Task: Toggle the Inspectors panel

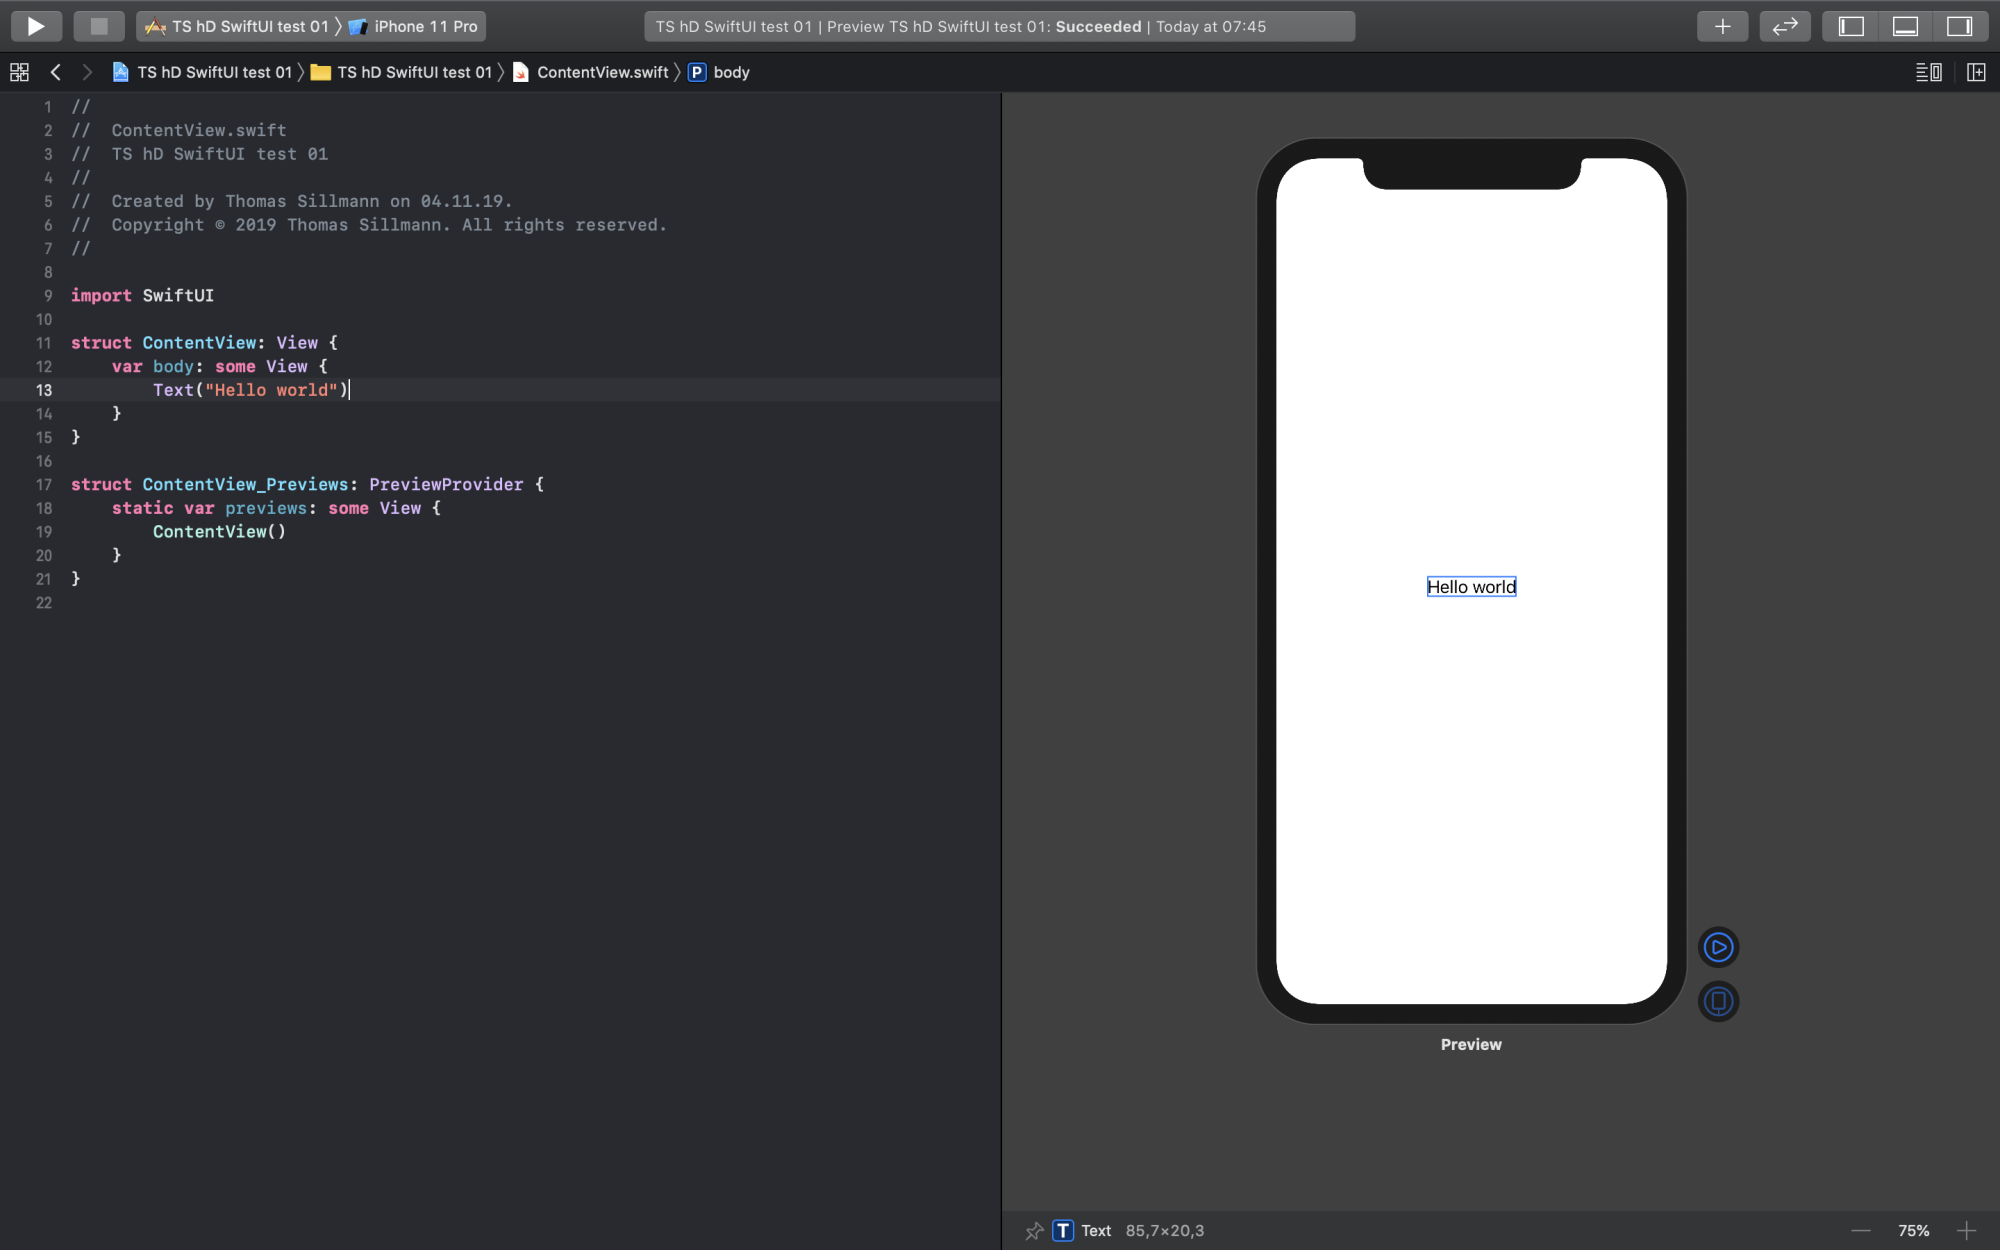Action: click(x=1959, y=26)
